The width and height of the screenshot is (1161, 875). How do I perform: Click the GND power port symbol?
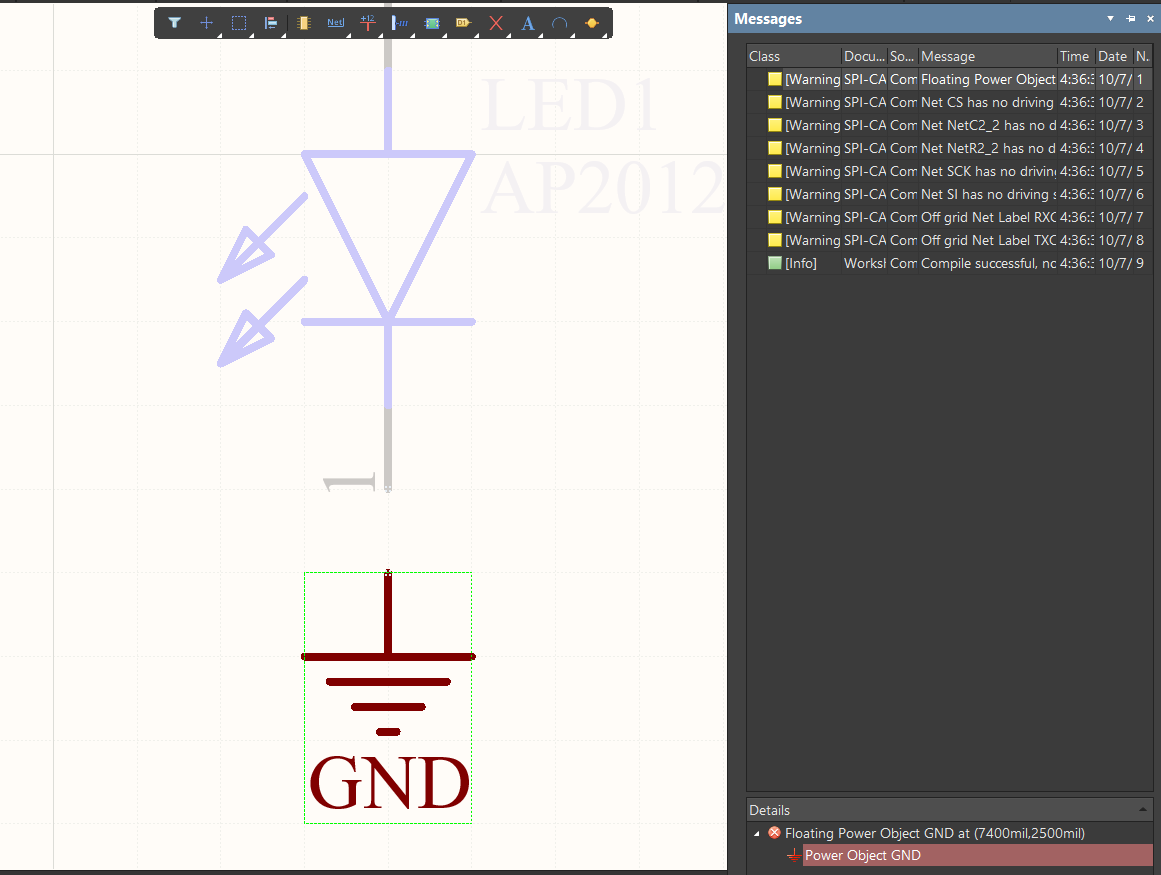(x=388, y=697)
